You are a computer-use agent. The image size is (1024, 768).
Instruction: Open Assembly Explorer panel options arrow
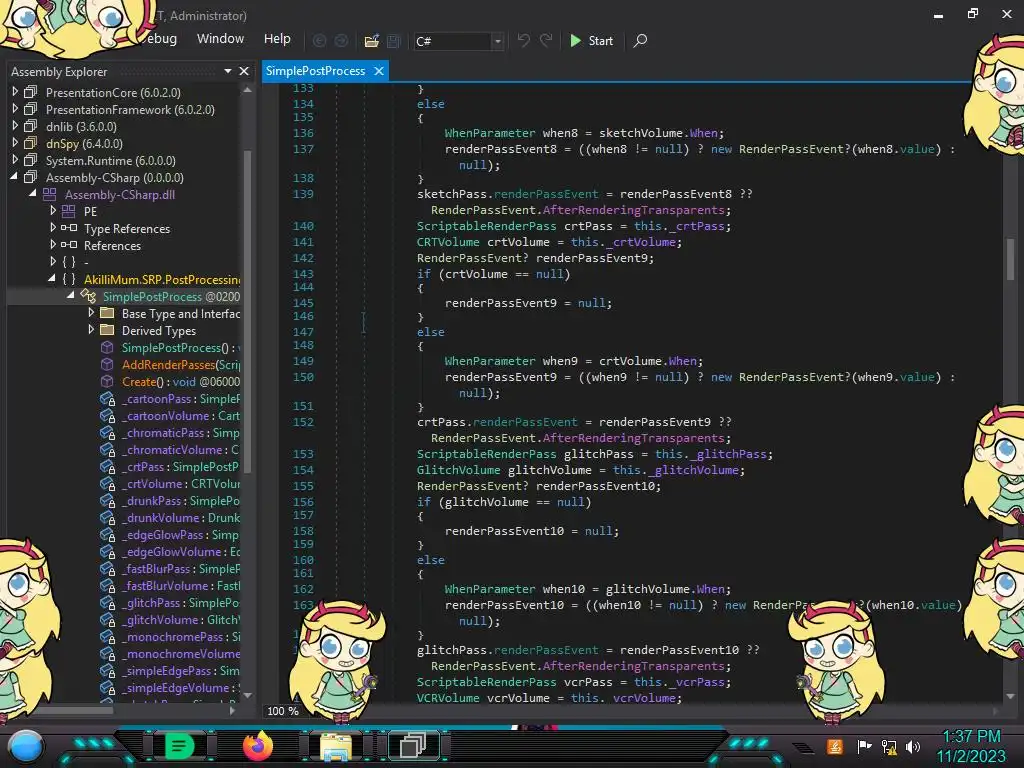(227, 71)
